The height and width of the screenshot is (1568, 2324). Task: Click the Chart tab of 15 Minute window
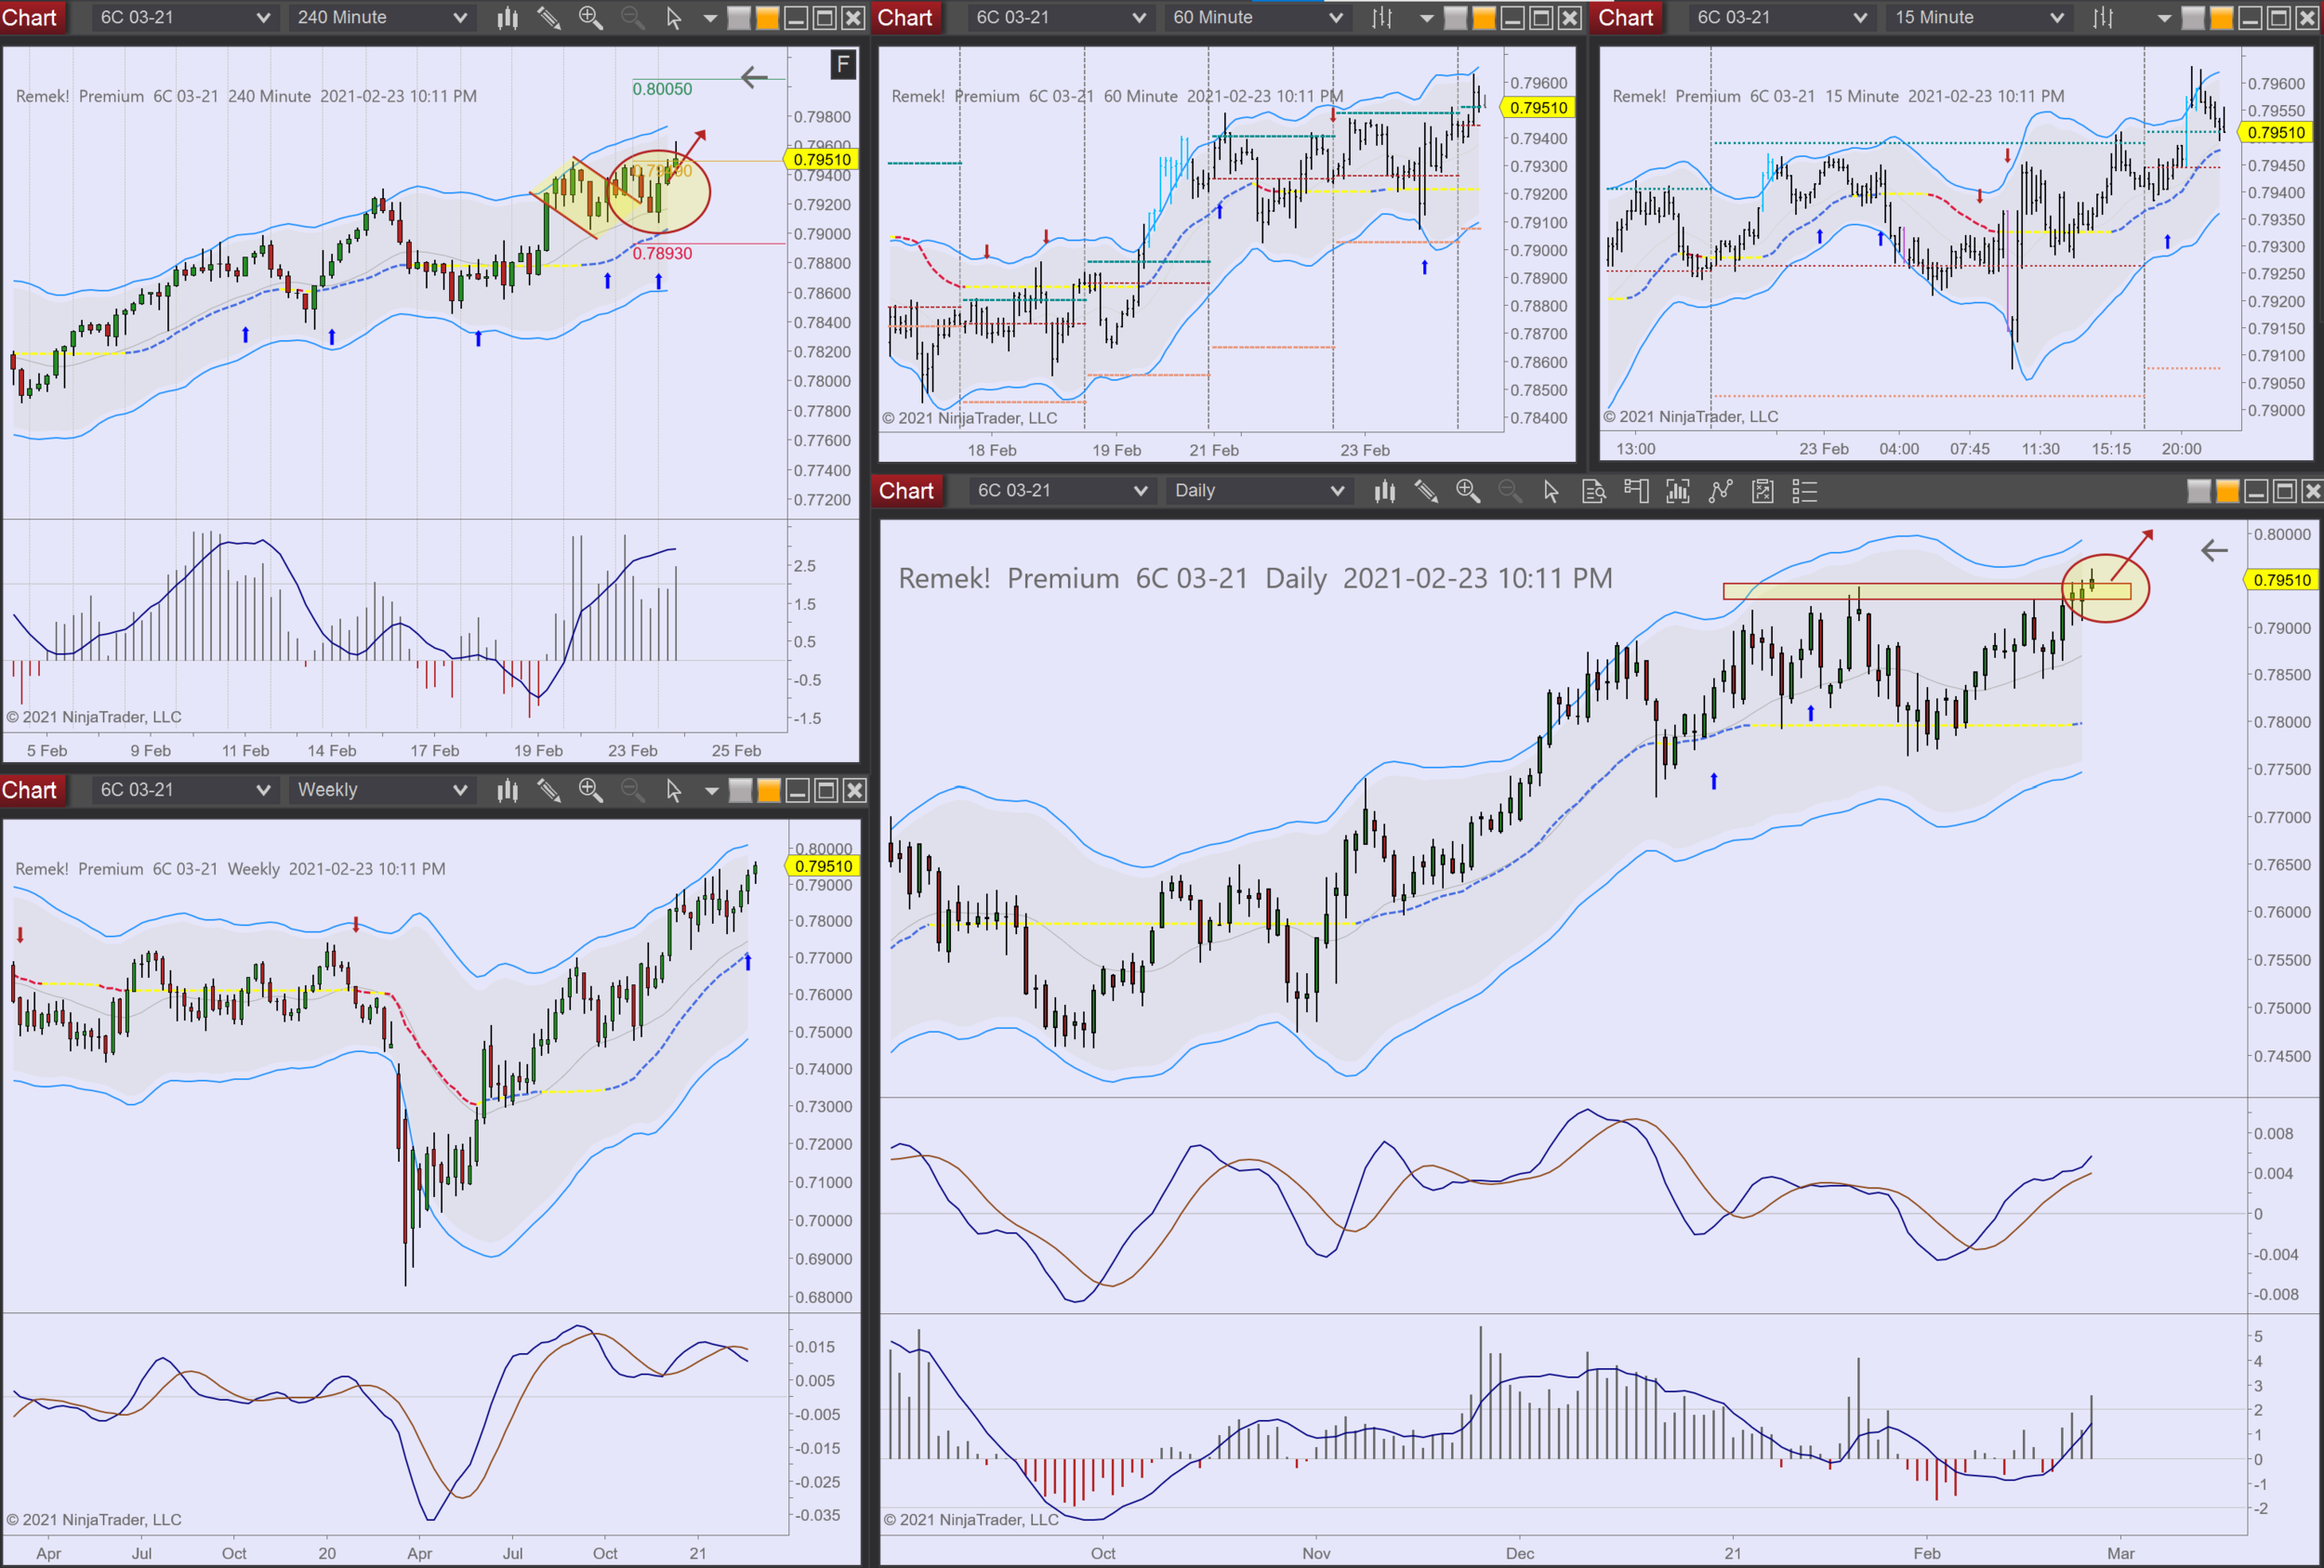[x=1625, y=18]
